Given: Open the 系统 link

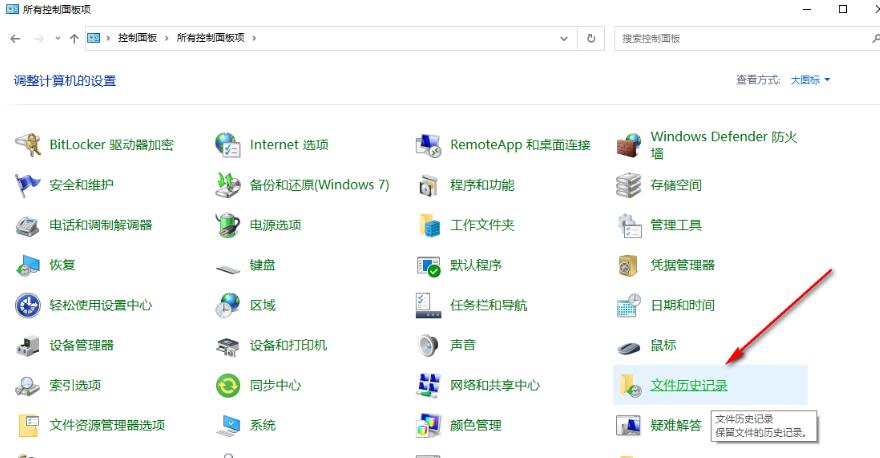Looking at the screenshot, I should 263,425.
